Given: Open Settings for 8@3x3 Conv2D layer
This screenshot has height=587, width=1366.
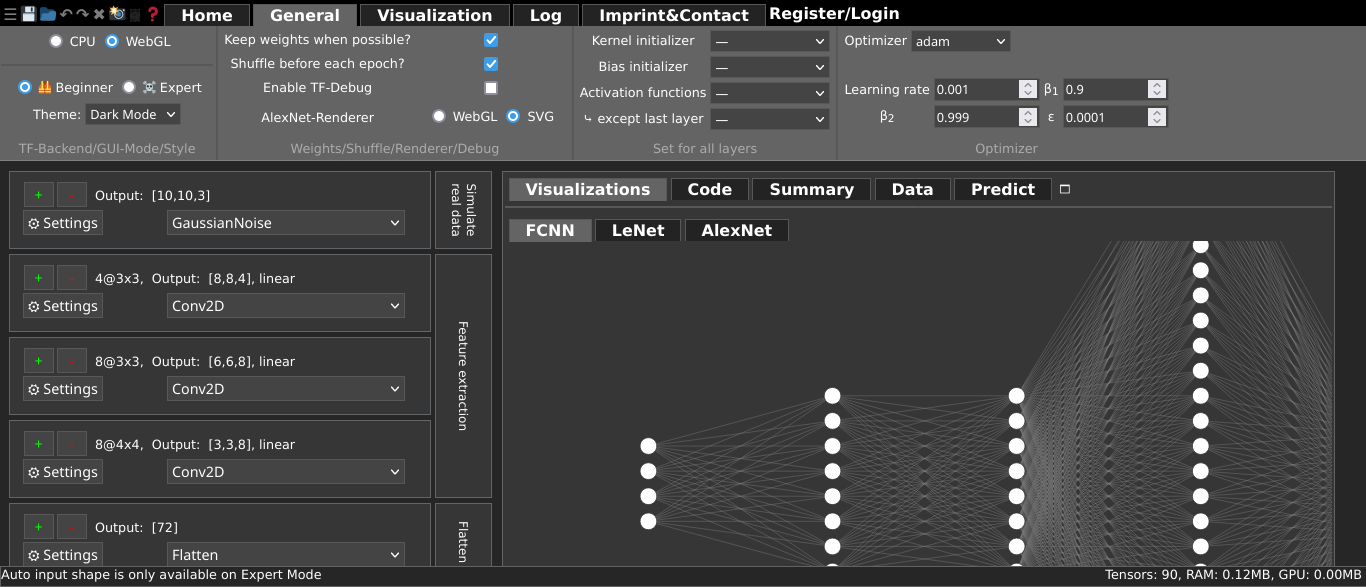Looking at the screenshot, I should click(63, 389).
